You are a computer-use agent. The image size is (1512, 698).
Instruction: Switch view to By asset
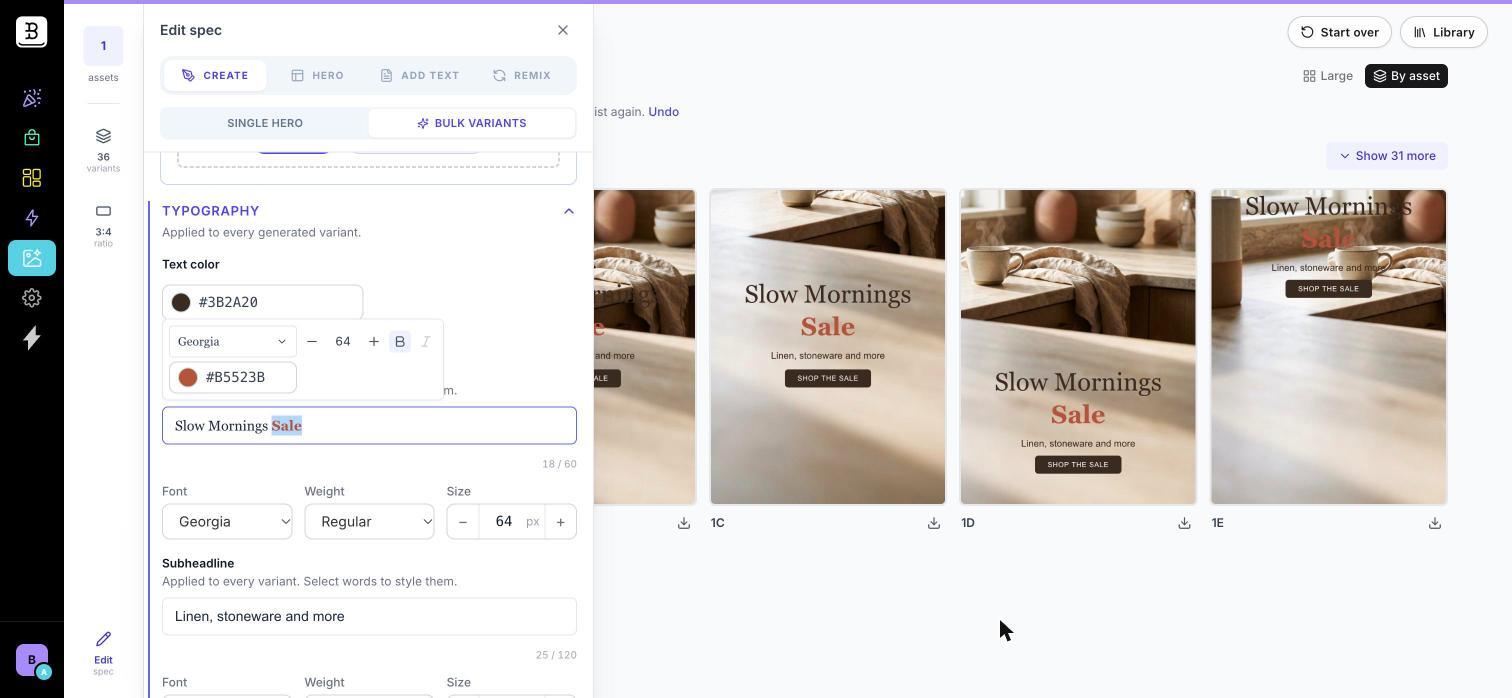tap(1406, 76)
